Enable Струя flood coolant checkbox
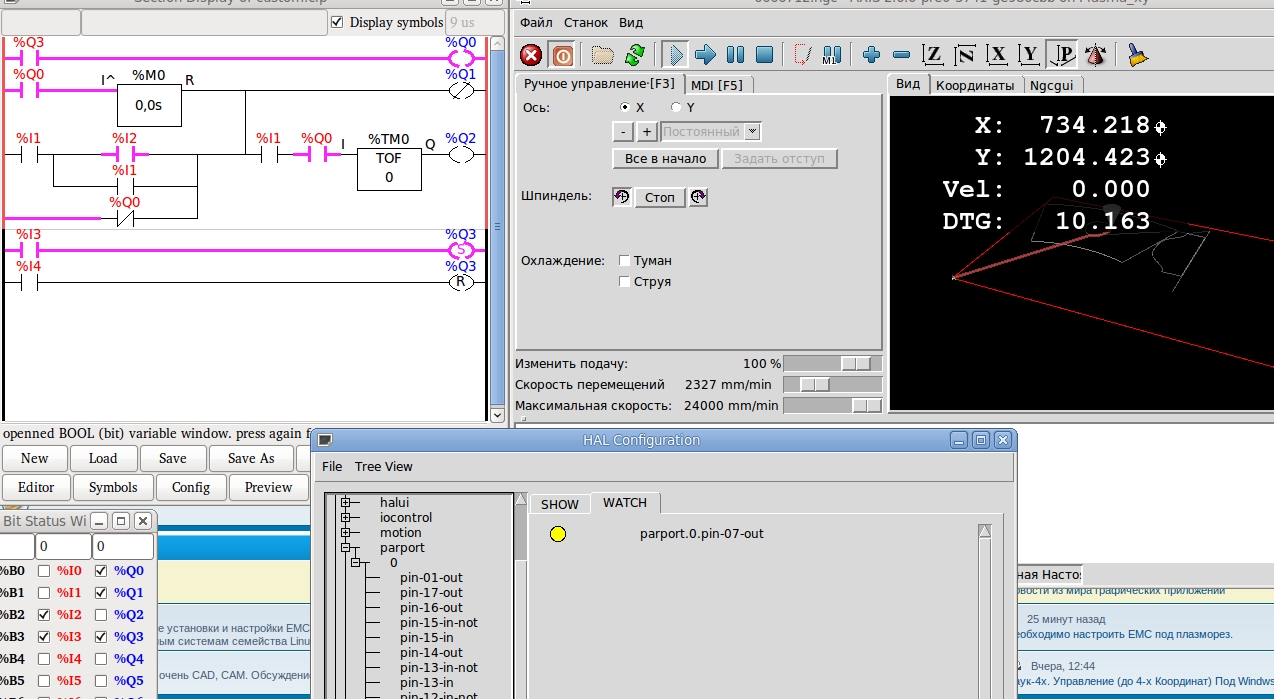Screen dimensions: 1274x699 (624, 281)
